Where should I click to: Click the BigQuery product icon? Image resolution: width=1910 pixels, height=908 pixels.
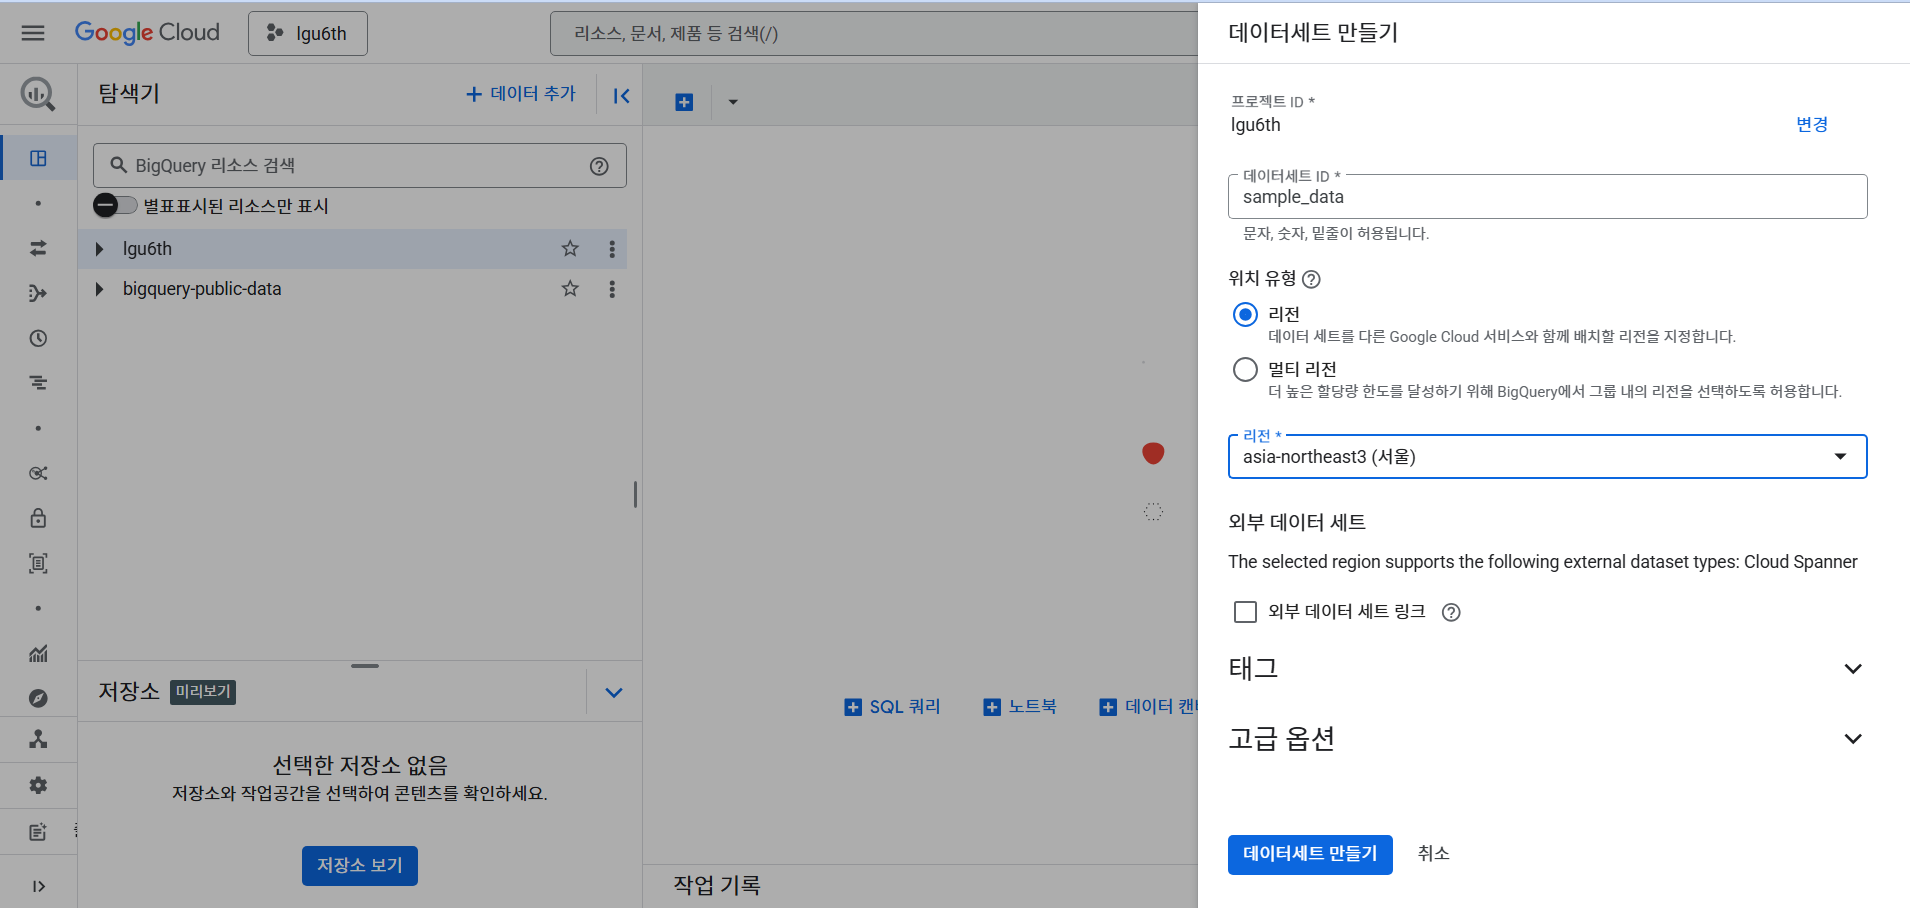click(x=38, y=95)
